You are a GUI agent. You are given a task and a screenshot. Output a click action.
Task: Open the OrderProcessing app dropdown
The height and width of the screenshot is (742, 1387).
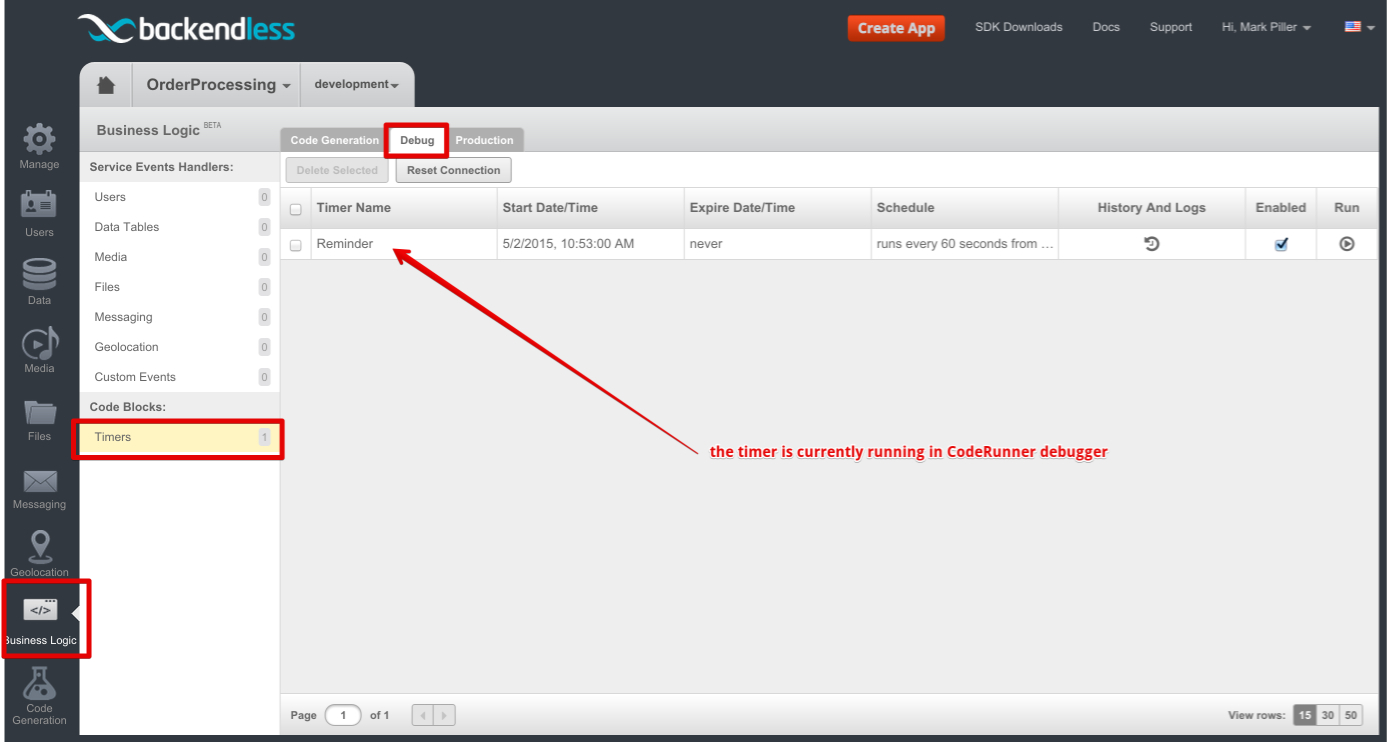pos(218,85)
